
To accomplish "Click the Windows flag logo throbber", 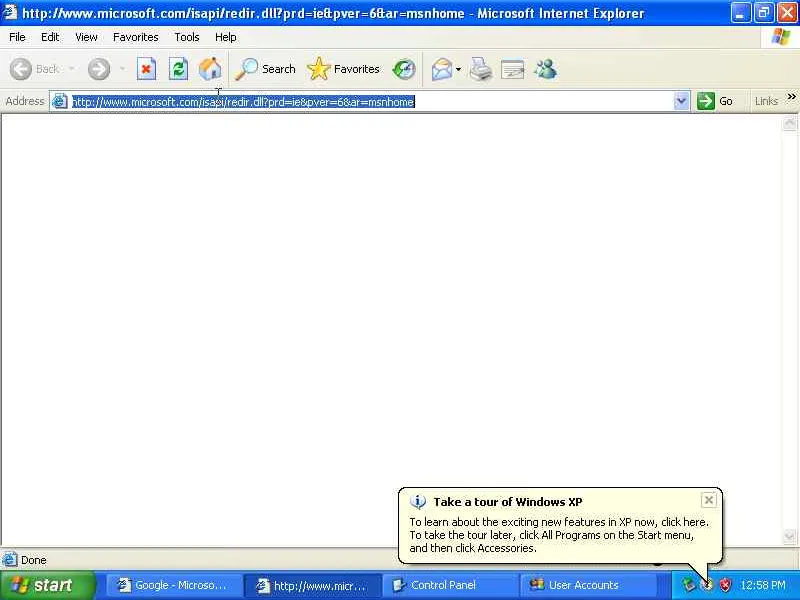I will pyautogui.click(x=781, y=37).
